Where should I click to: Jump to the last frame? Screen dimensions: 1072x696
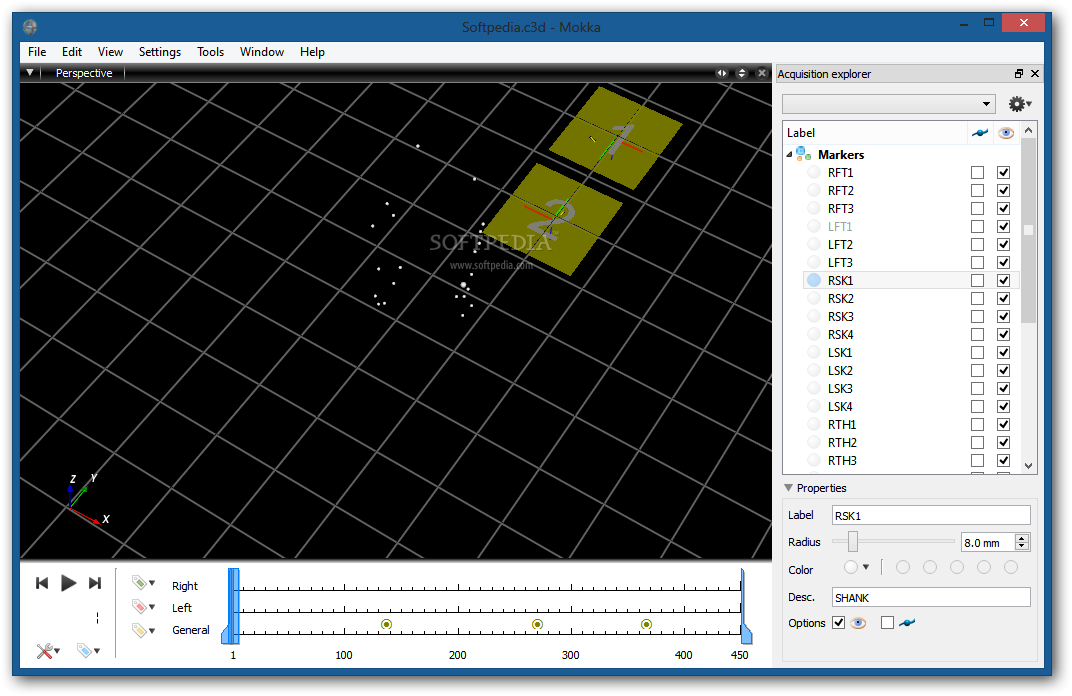[95, 583]
